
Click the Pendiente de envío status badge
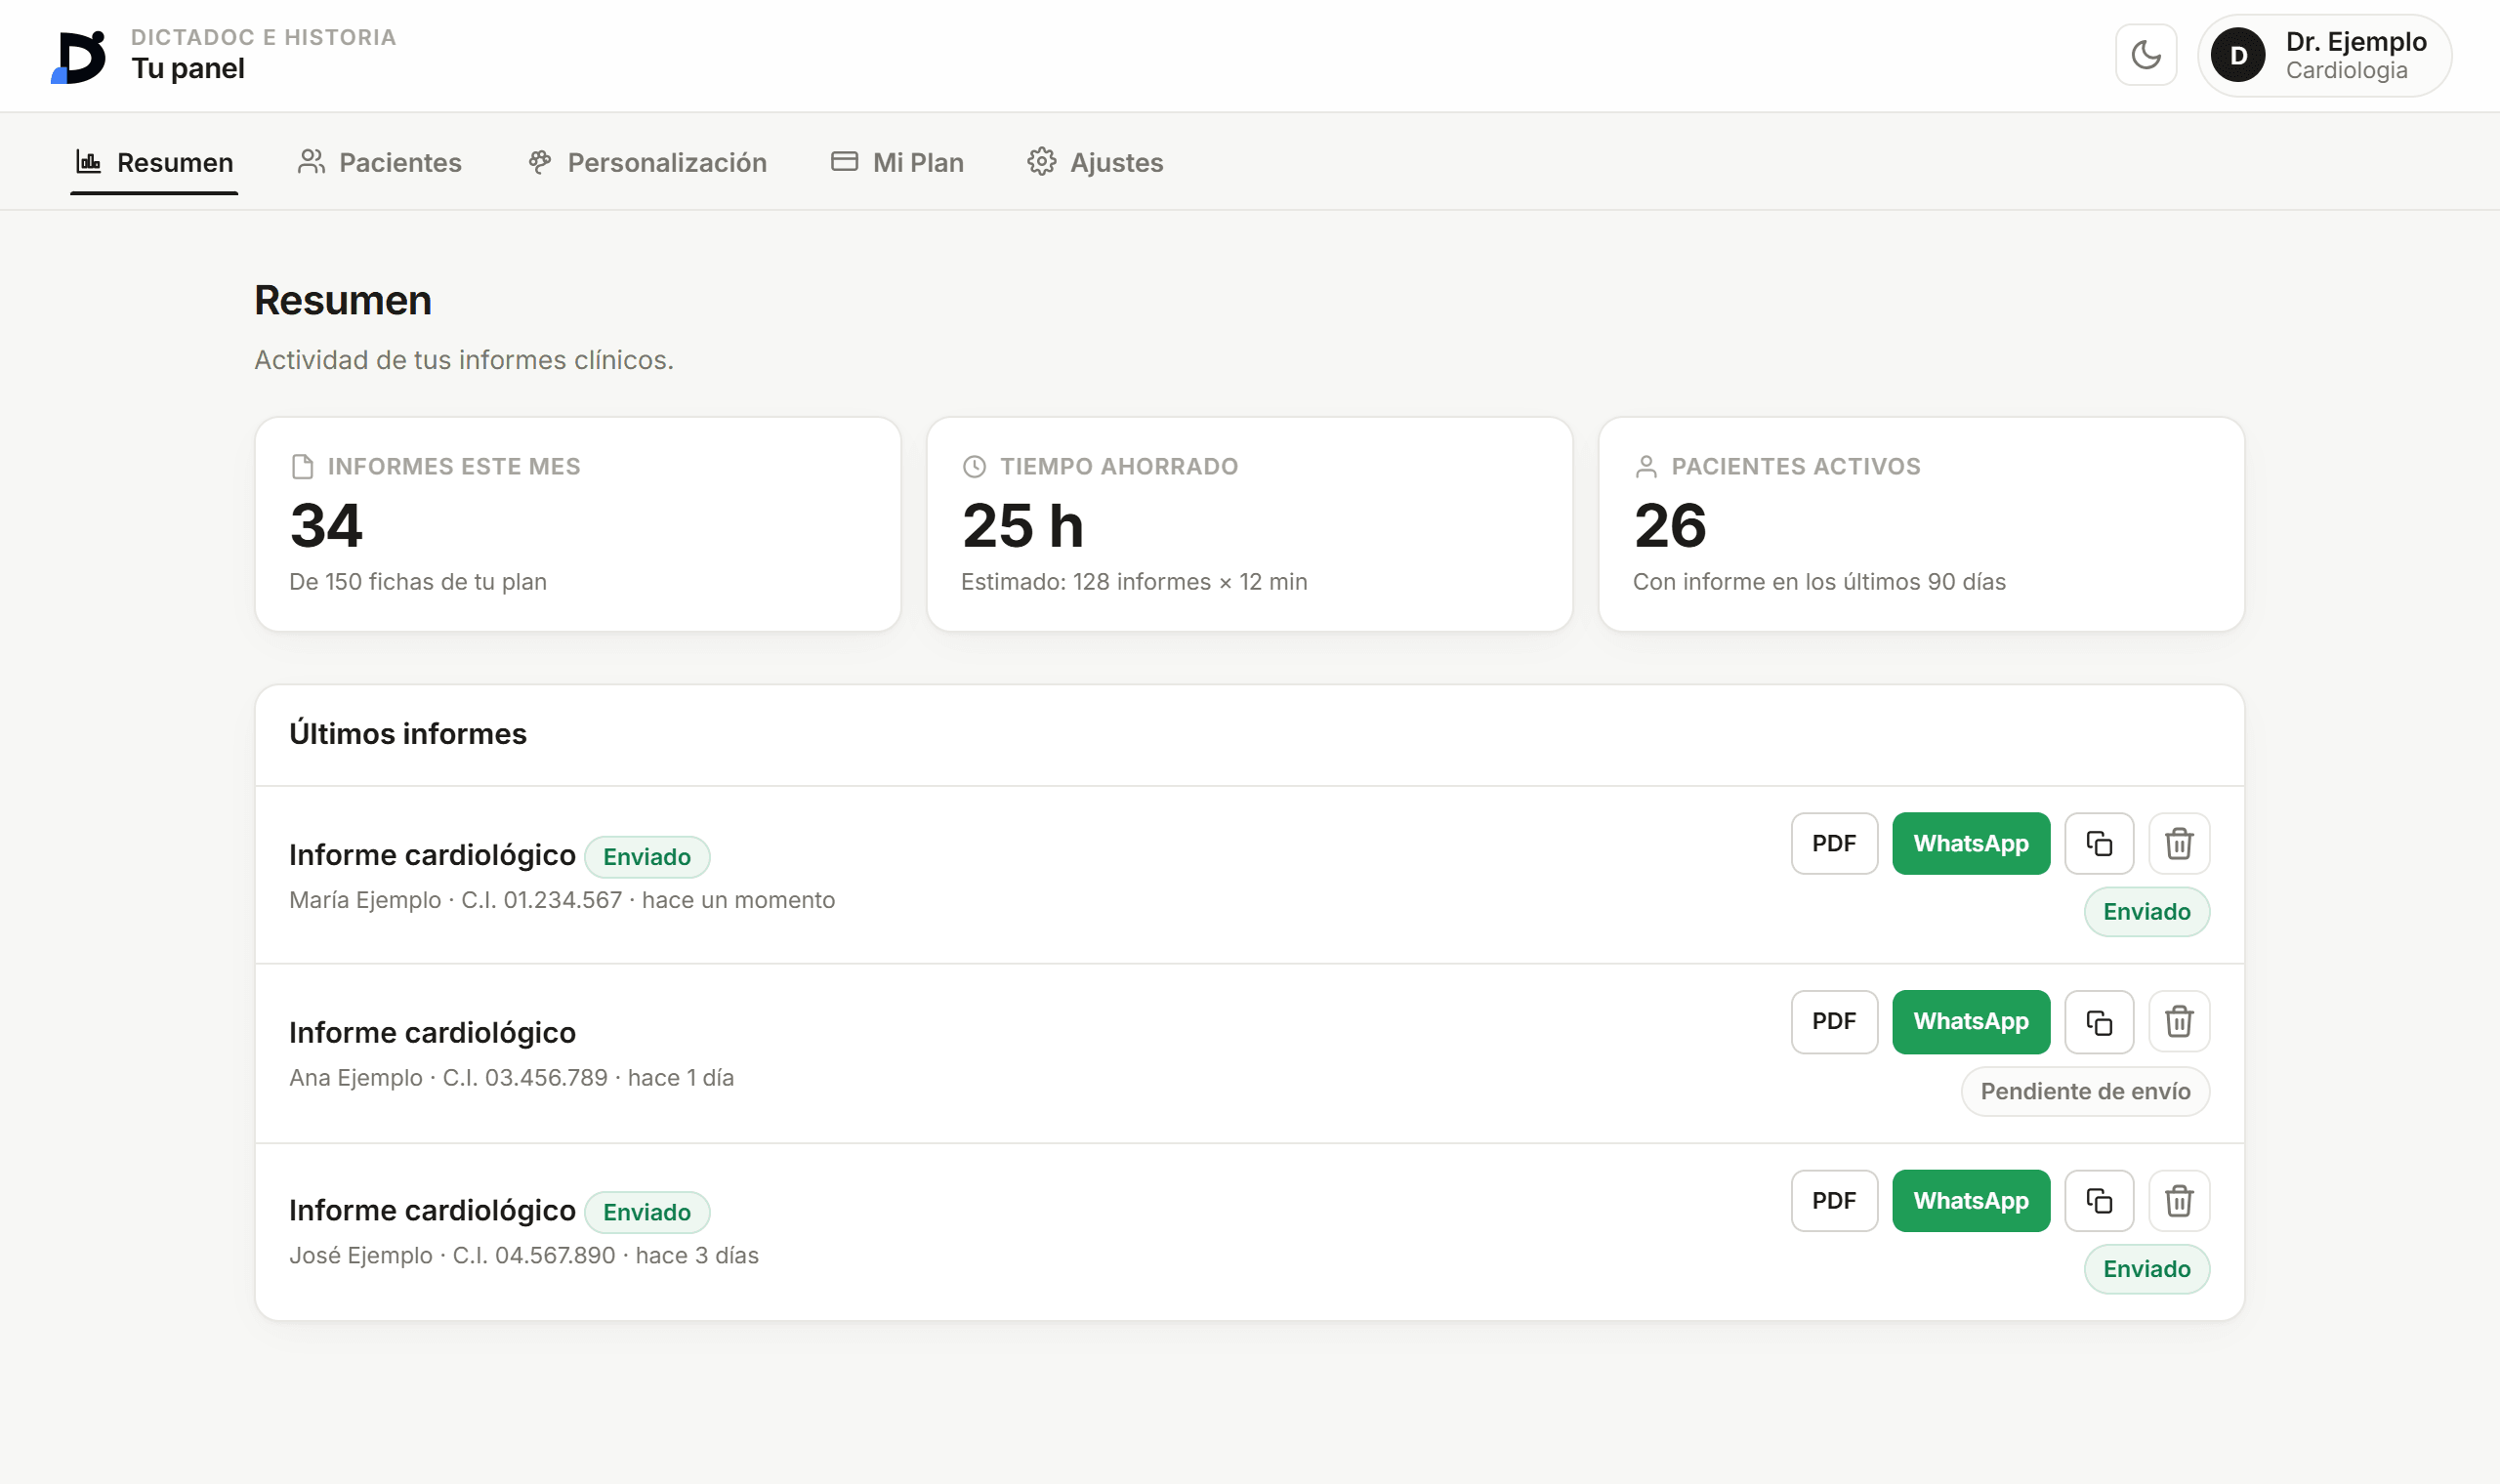(x=2085, y=1091)
